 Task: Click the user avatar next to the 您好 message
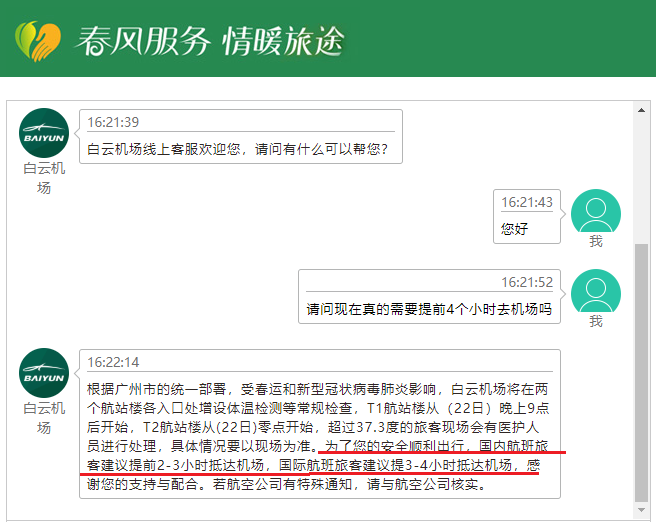[x=596, y=211]
